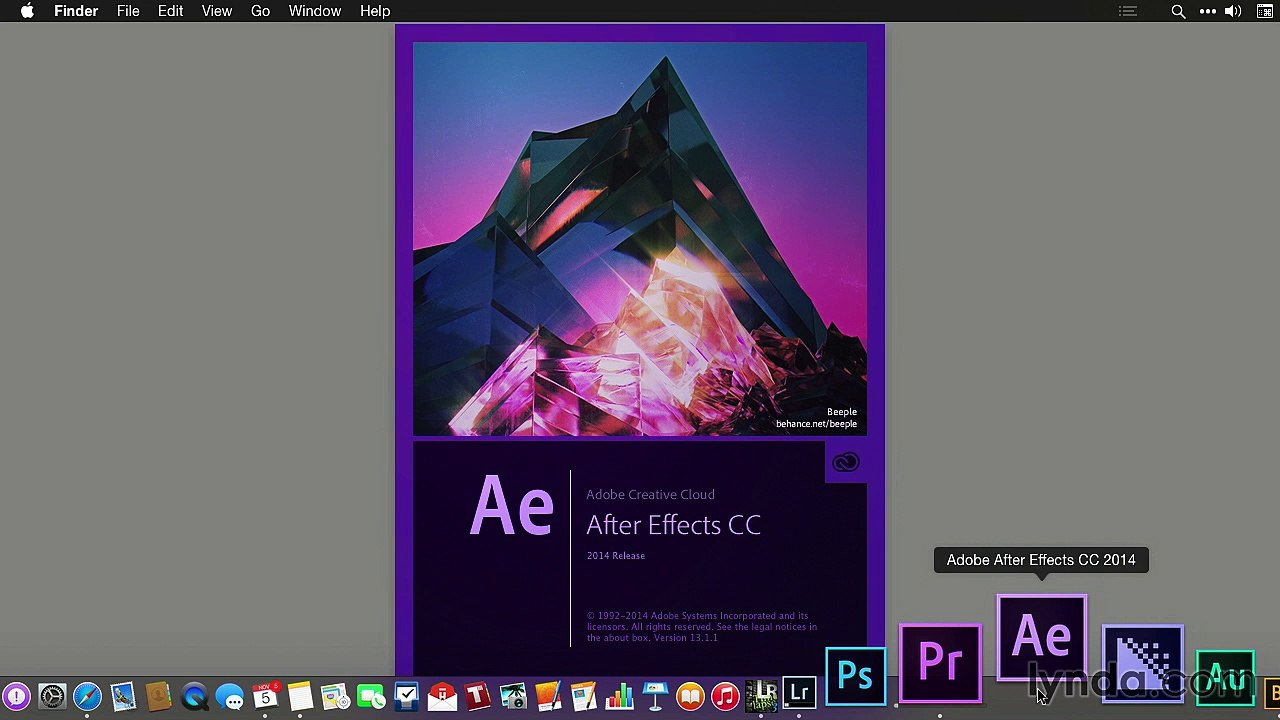Open iTunes from the dock
Screen dimensions: 1280x720
[x=726, y=695]
